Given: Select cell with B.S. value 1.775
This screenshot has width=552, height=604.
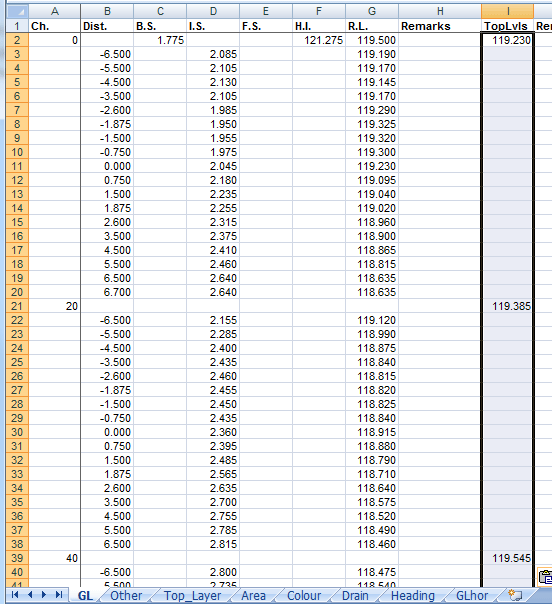Looking at the screenshot, I should [x=160, y=40].
